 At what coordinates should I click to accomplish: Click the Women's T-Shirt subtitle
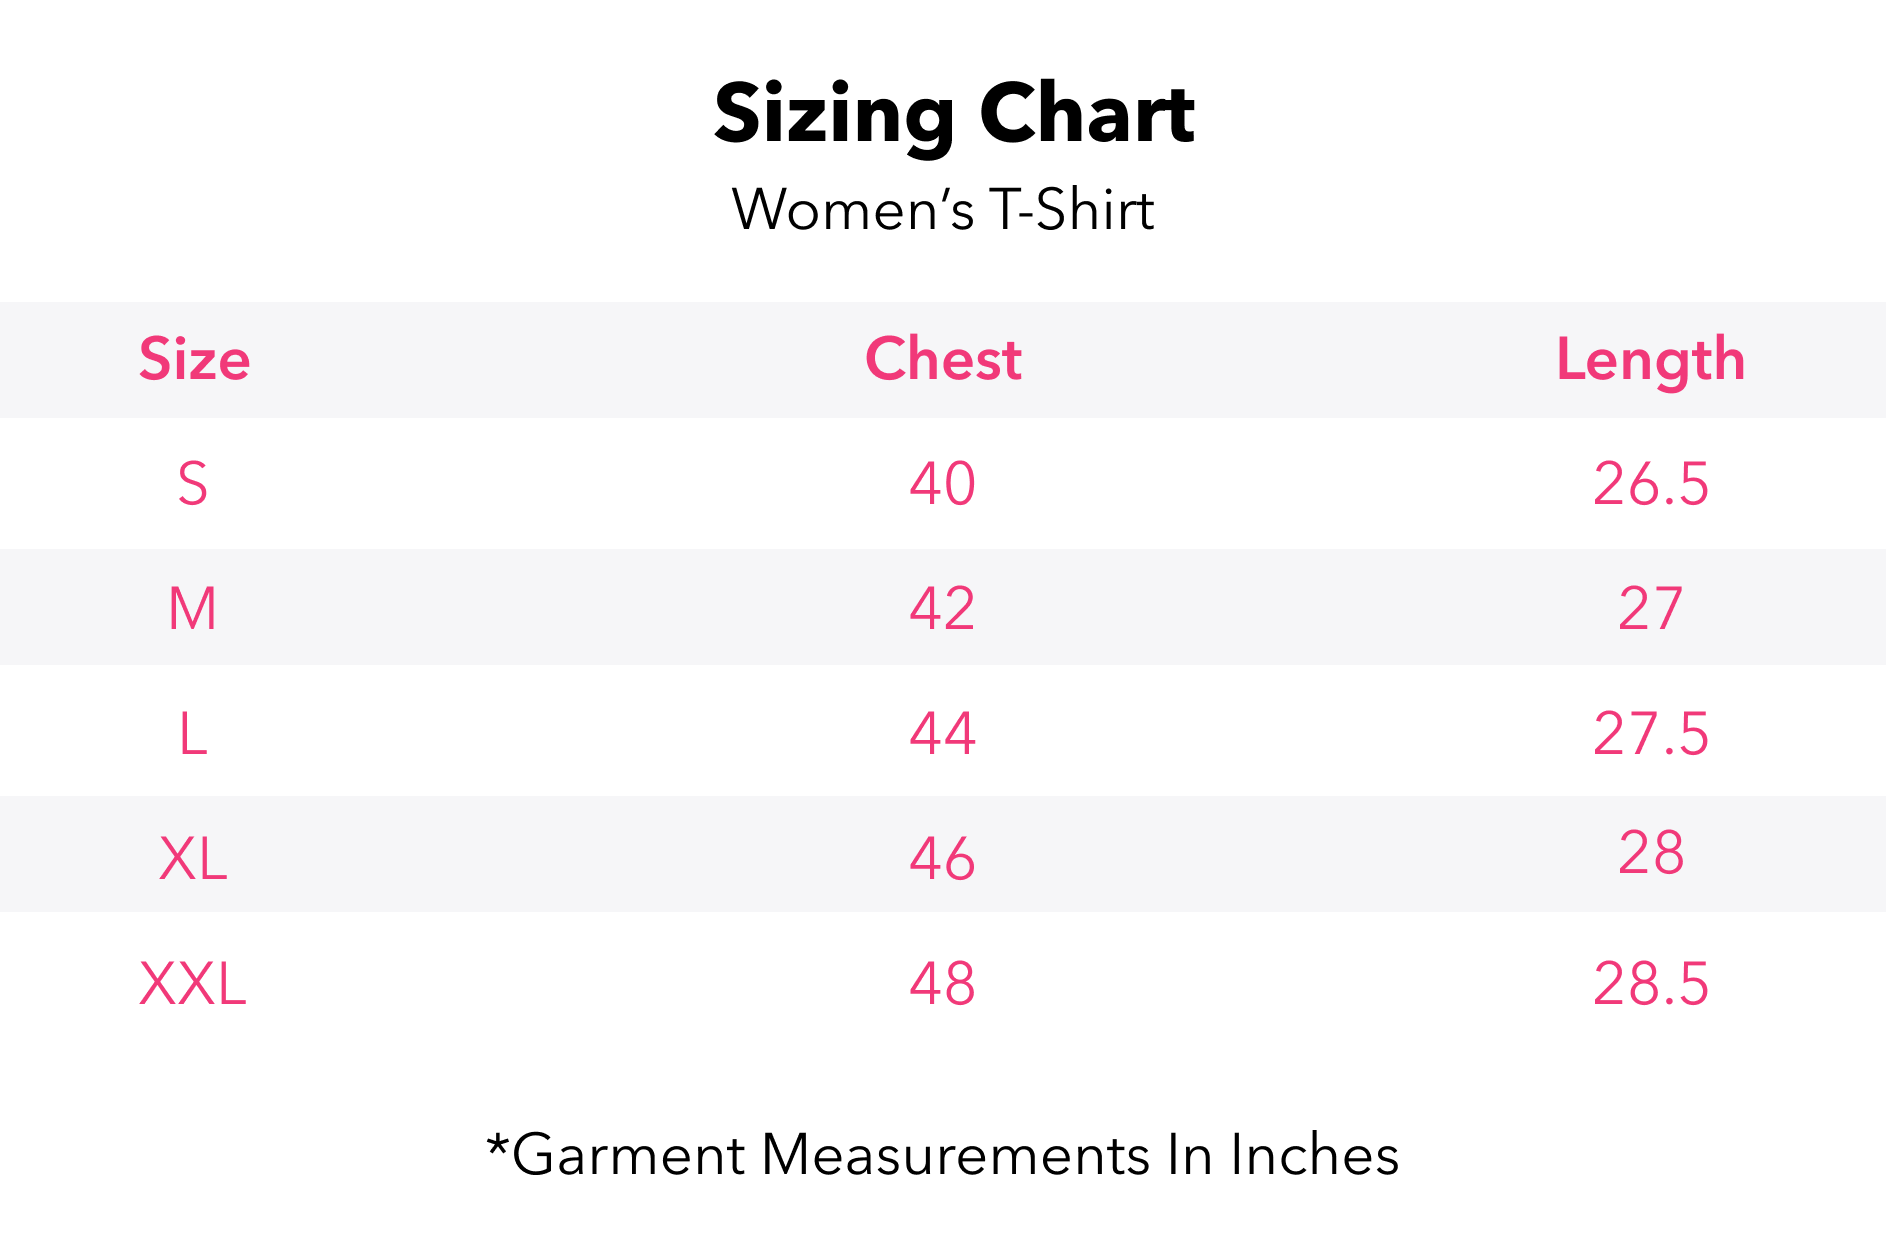(943, 210)
